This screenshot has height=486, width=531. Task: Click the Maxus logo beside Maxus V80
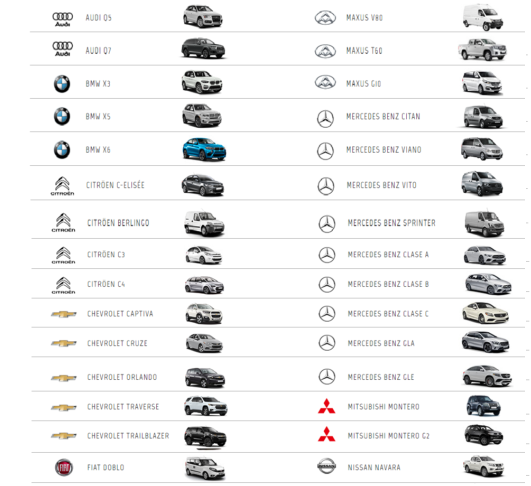pyautogui.click(x=325, y=18)
